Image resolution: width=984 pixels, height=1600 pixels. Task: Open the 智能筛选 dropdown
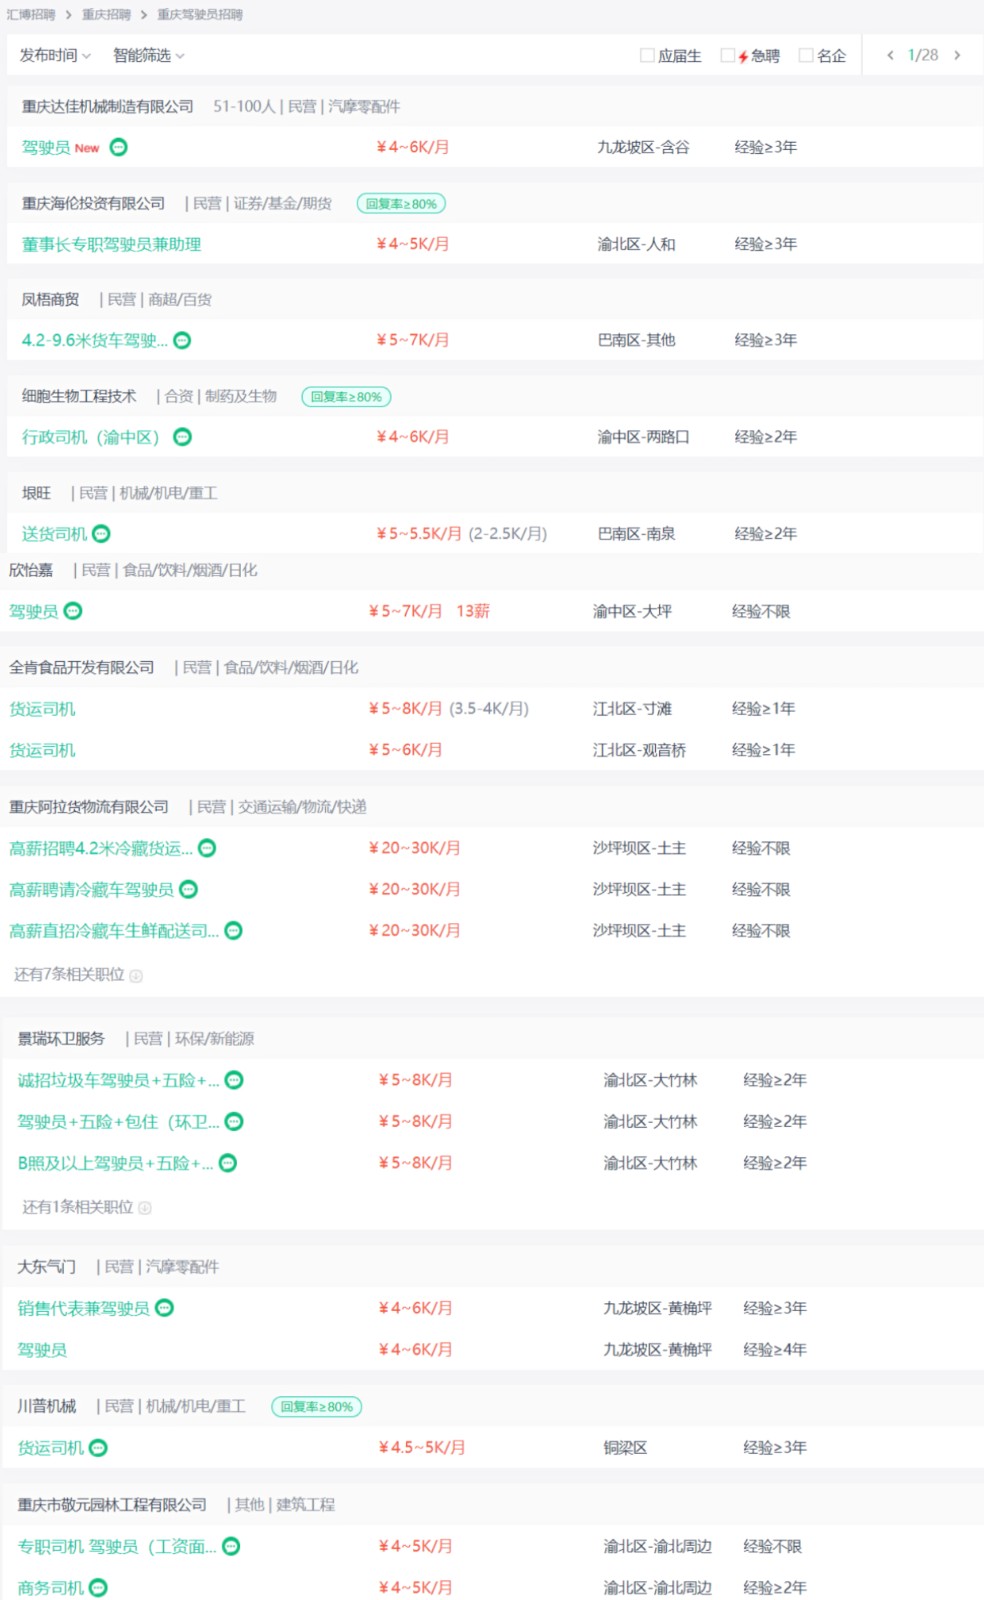click(x=148, y=55)
